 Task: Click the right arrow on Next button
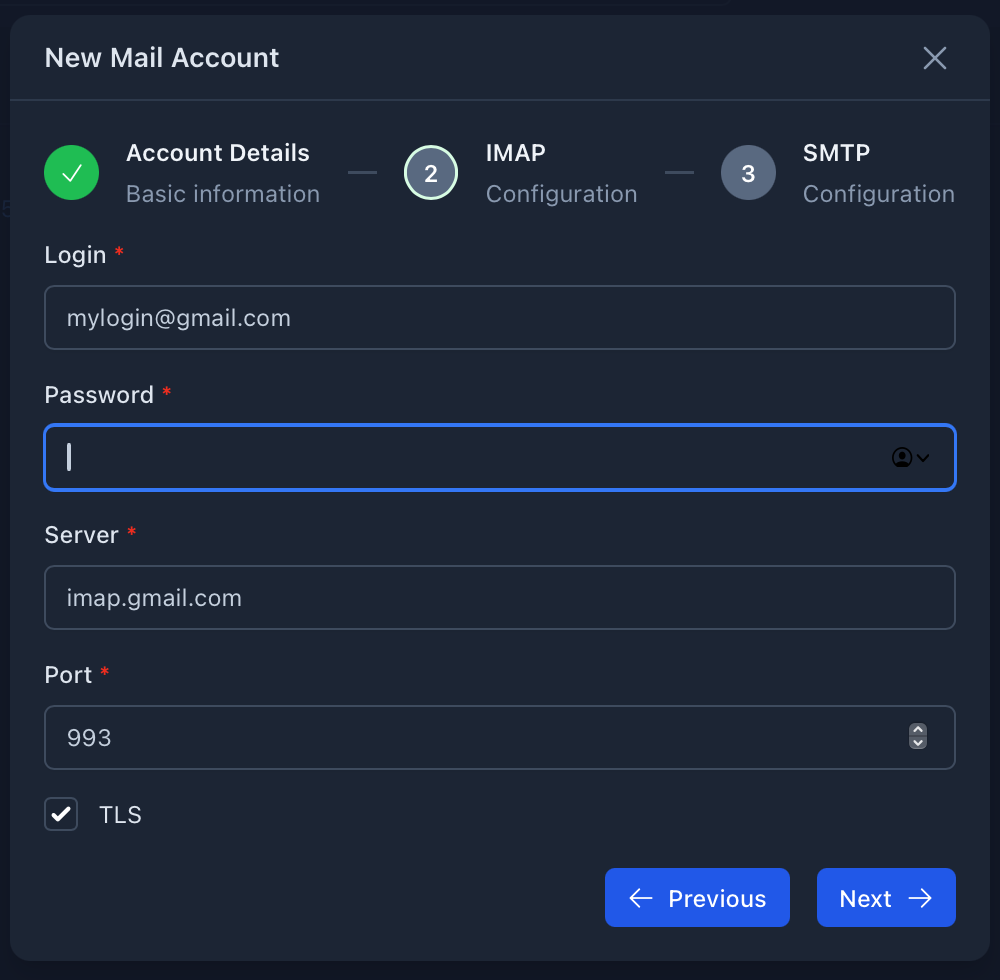click(920, 898)
